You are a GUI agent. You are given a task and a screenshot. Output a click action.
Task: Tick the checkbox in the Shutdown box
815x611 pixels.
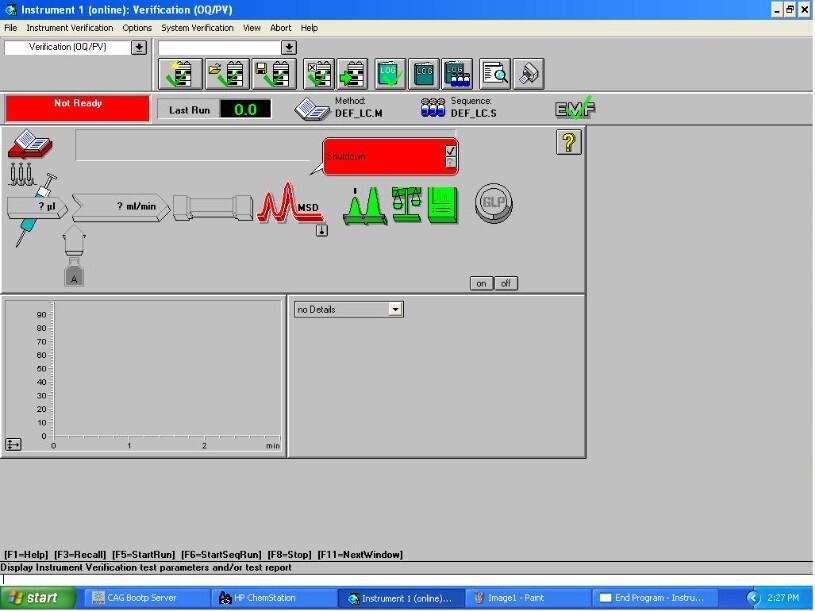click(451, 151)
